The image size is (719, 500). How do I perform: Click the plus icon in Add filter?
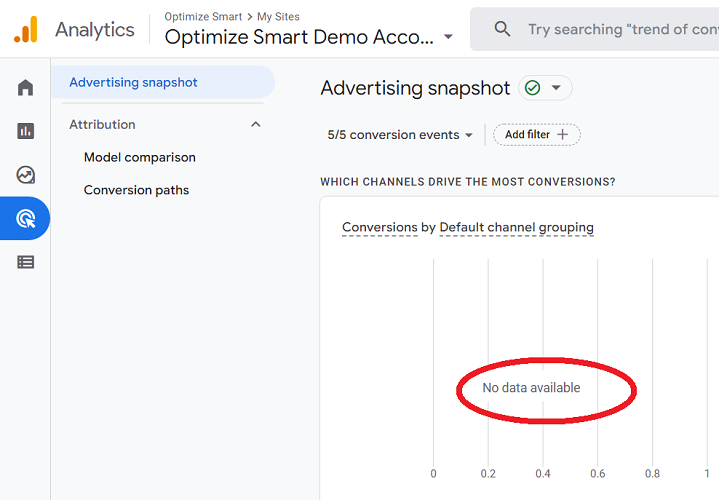point(562,134)
